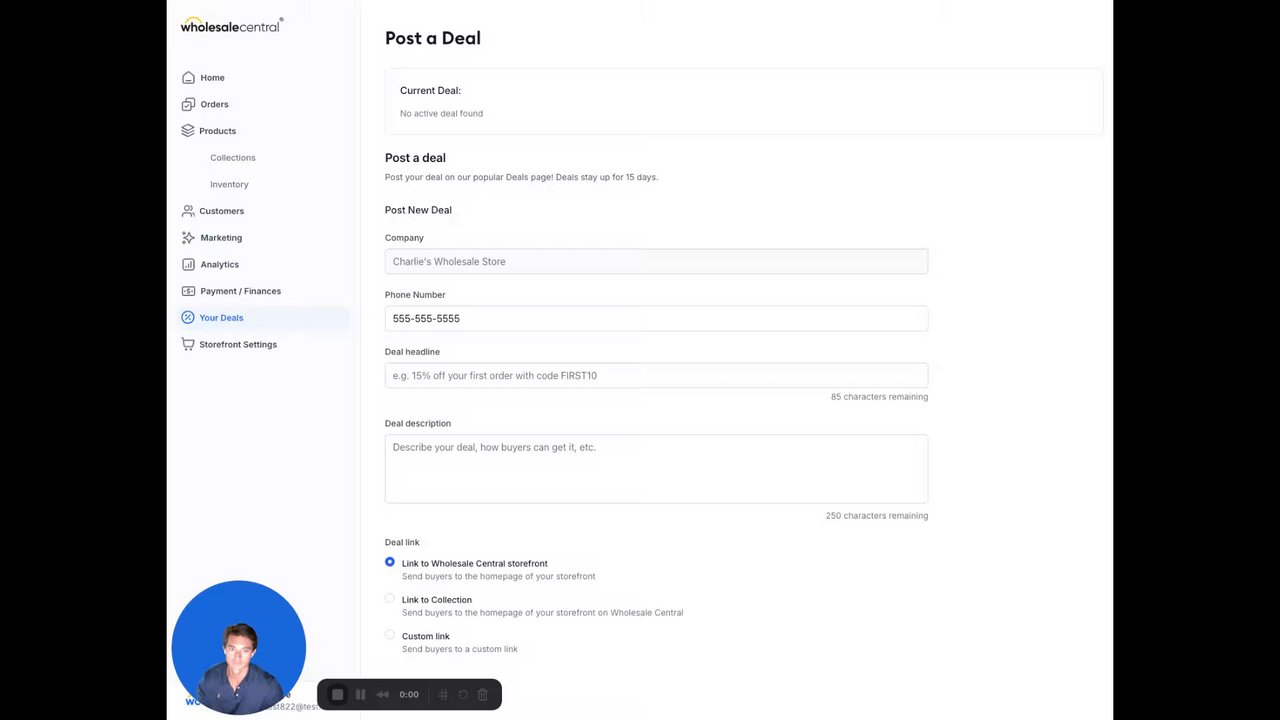The image size is (1280, 720).
Task: Click the Storefront Settings cart icon
Action: [188, 344]
